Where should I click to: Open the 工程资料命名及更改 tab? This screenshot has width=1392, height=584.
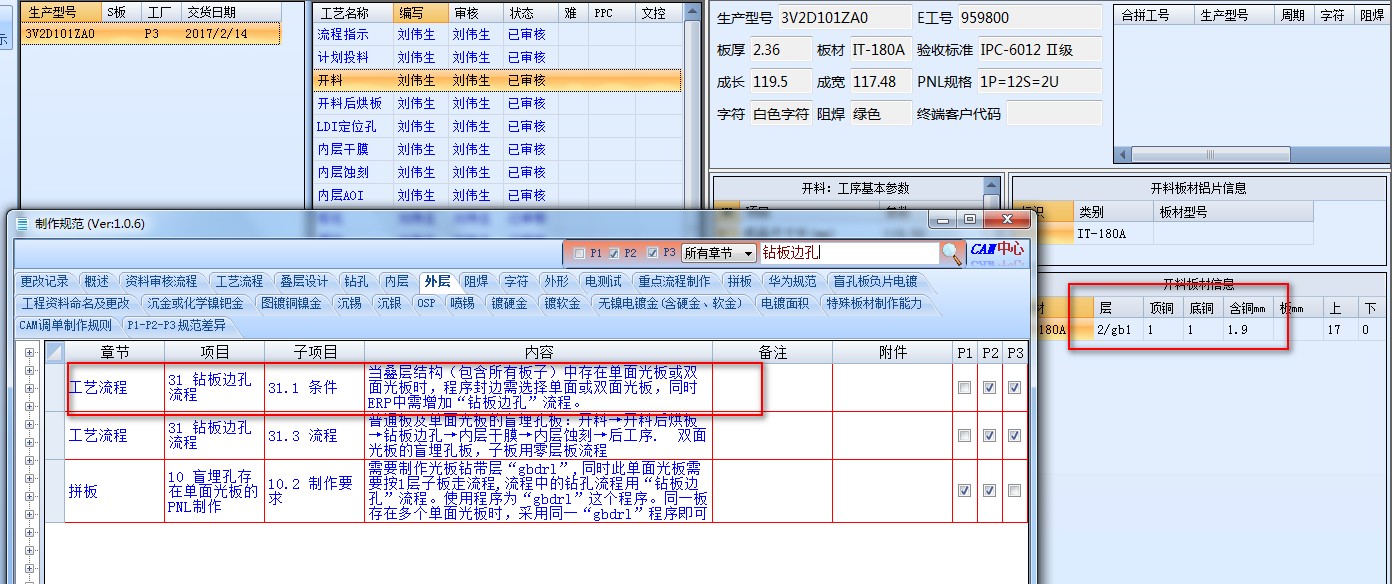click(x=76, y=303)
